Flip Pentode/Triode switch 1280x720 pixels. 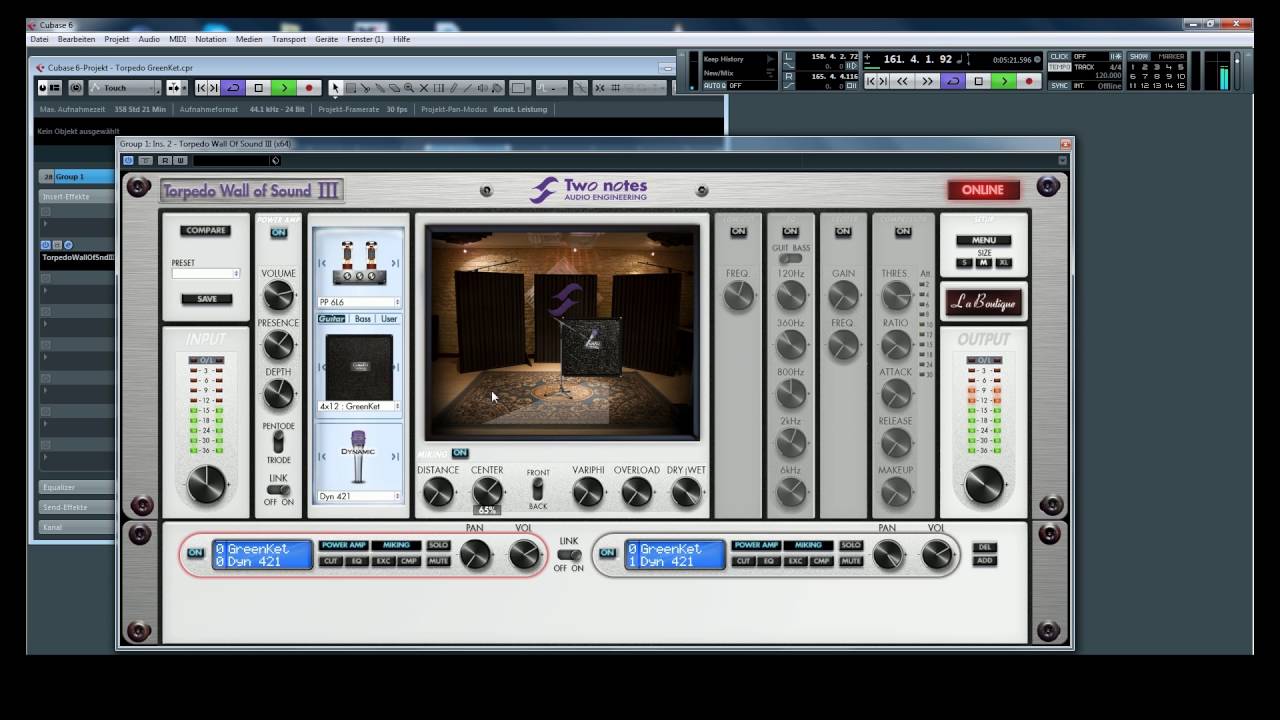[278, 440]
